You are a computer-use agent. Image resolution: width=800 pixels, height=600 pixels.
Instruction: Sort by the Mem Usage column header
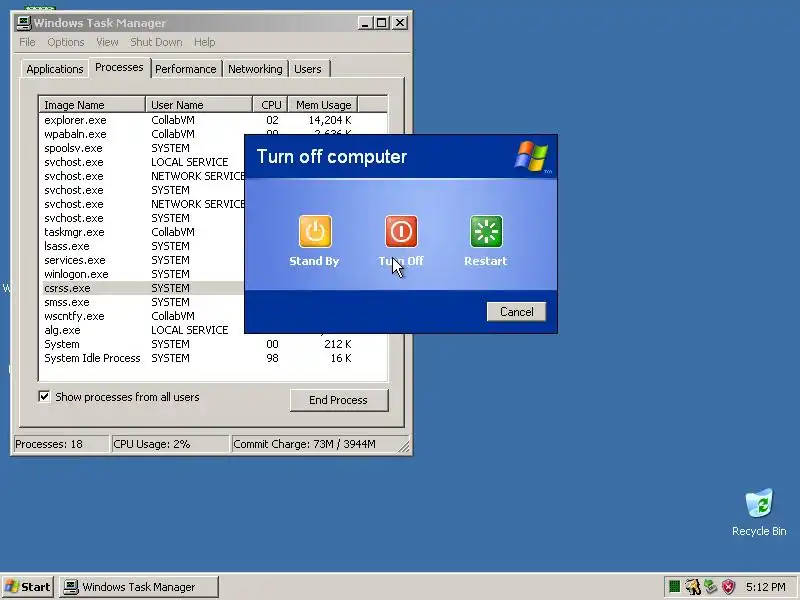point(323,105)
